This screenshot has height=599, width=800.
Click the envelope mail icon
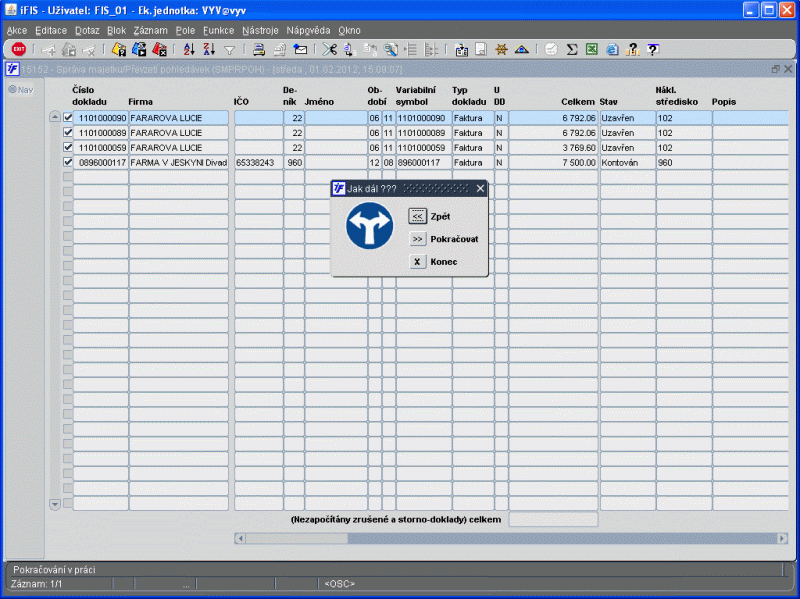[300, 49]
